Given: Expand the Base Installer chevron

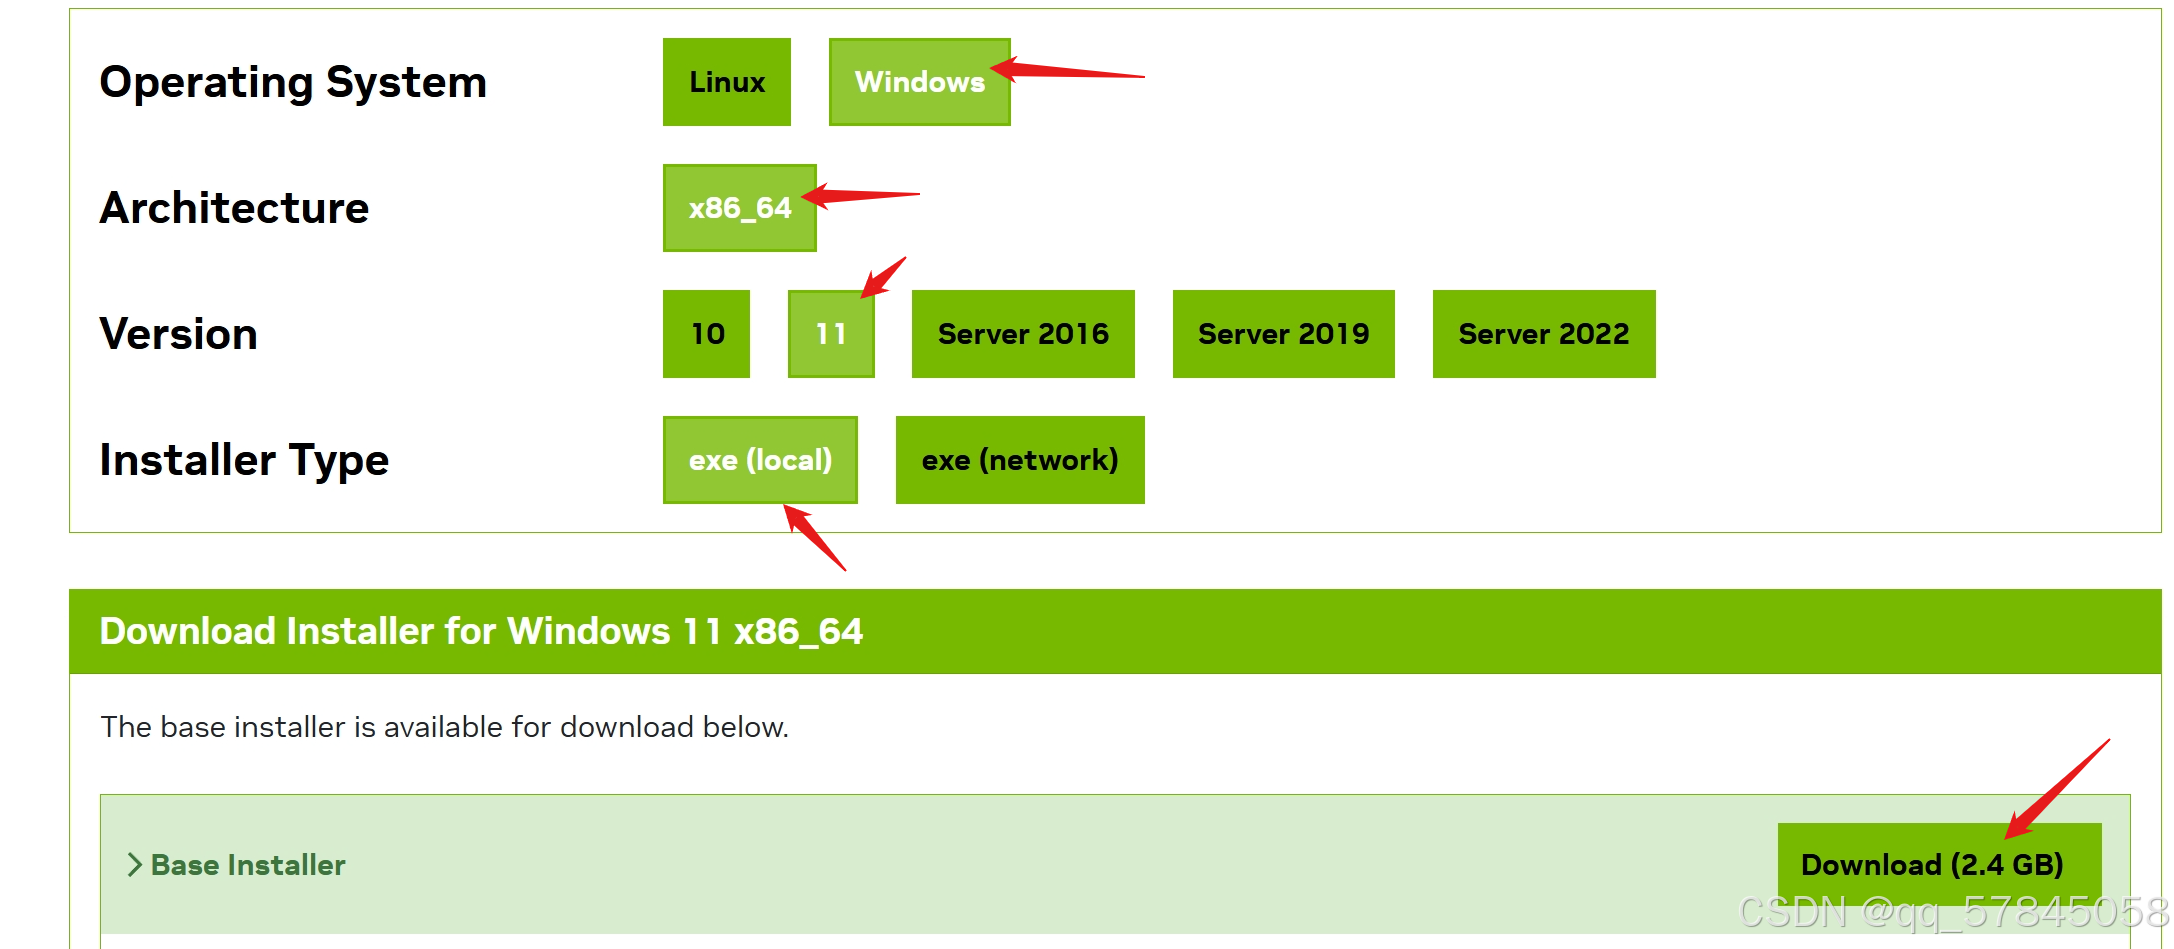Looking at the screenshot, I should [x=134, y=865].
